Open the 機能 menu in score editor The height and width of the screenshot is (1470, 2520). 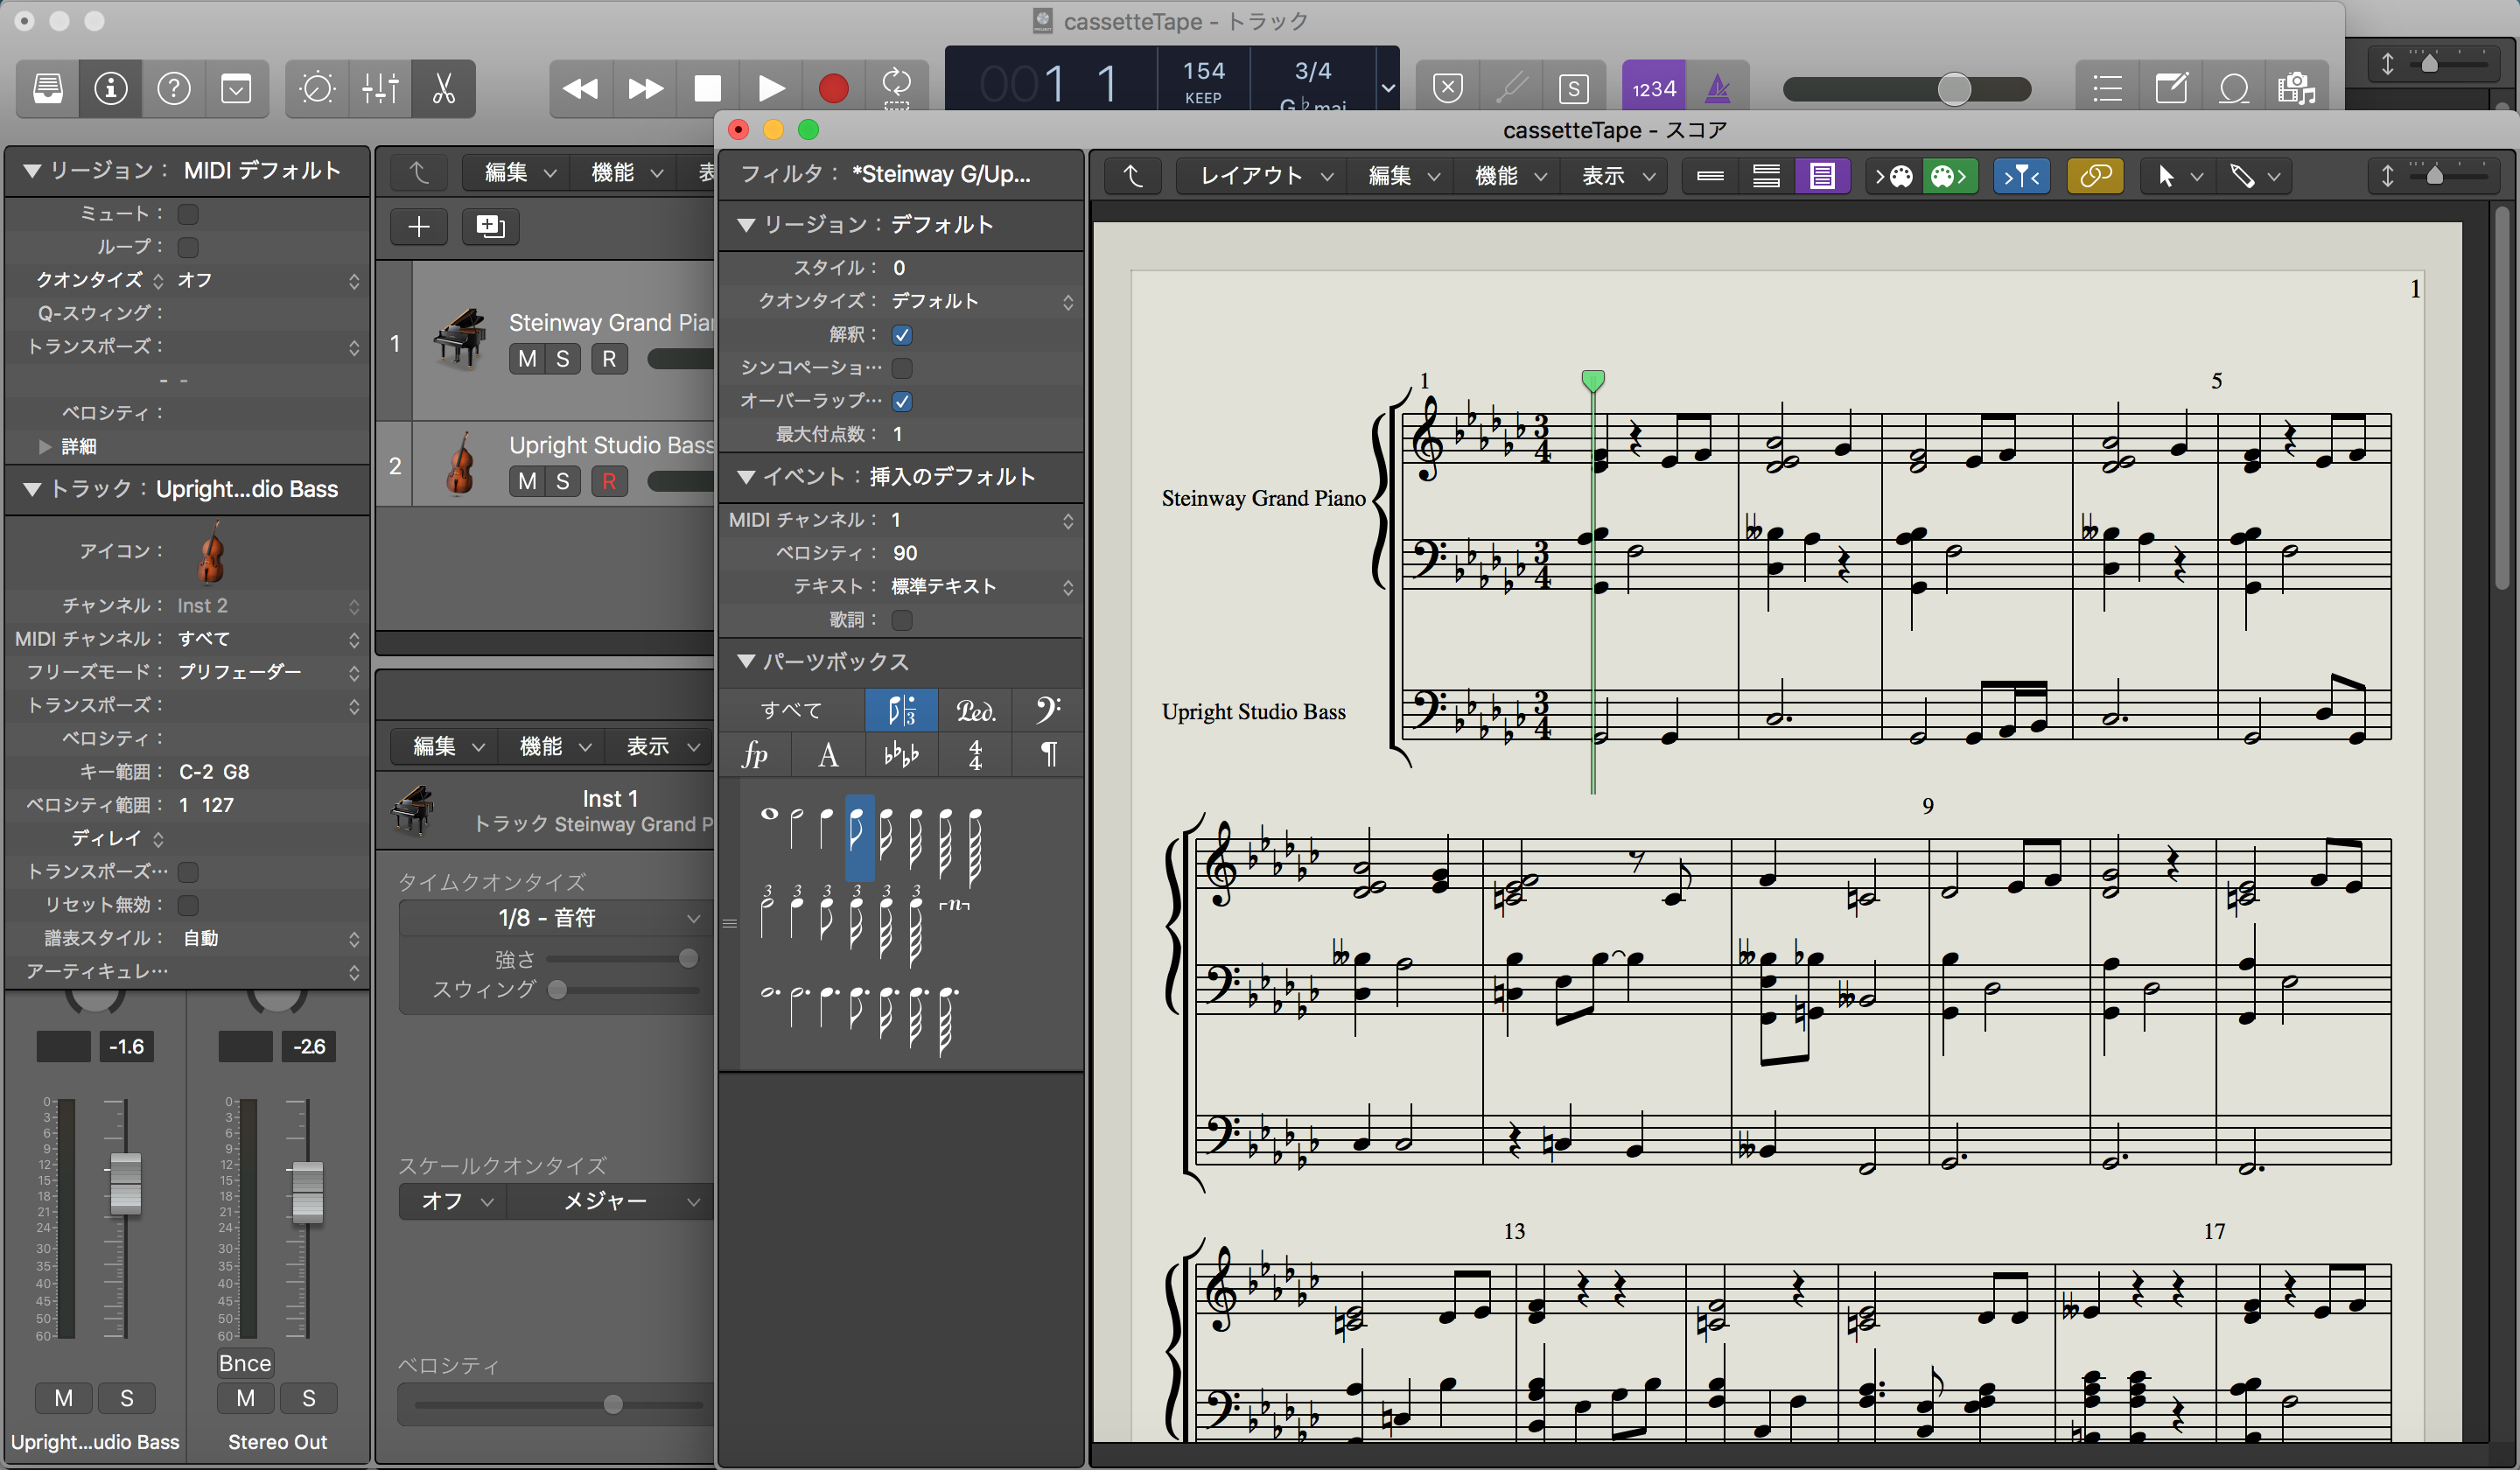tap(1509, 176)
